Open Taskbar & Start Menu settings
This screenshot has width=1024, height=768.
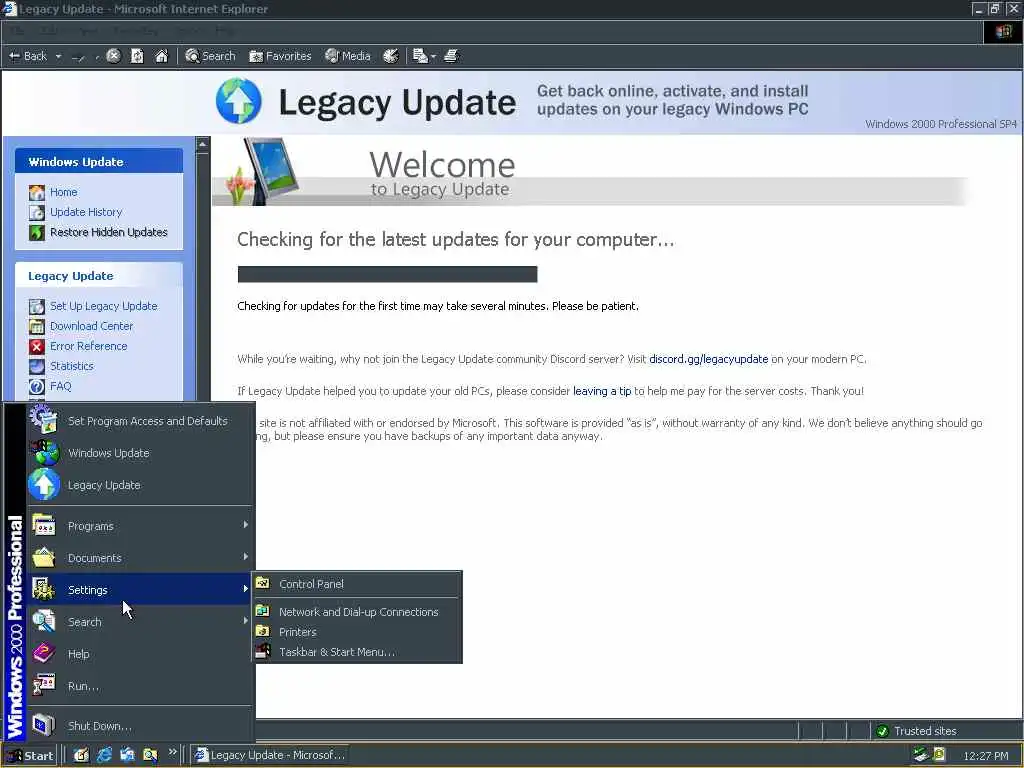[357, 652]
